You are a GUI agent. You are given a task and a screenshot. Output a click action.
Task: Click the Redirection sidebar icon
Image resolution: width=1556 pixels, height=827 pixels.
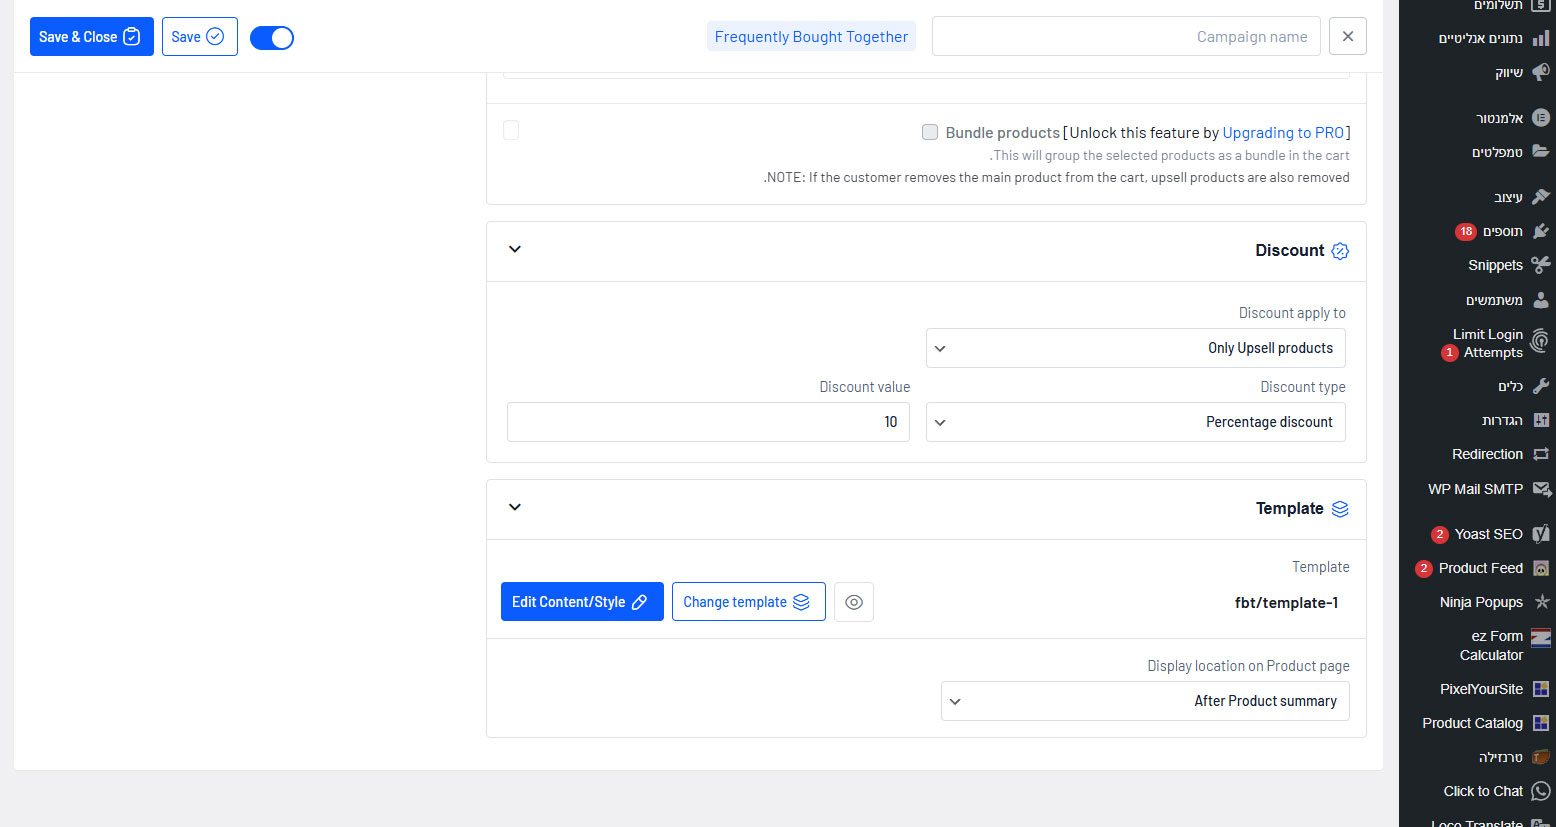[1541, 454]
